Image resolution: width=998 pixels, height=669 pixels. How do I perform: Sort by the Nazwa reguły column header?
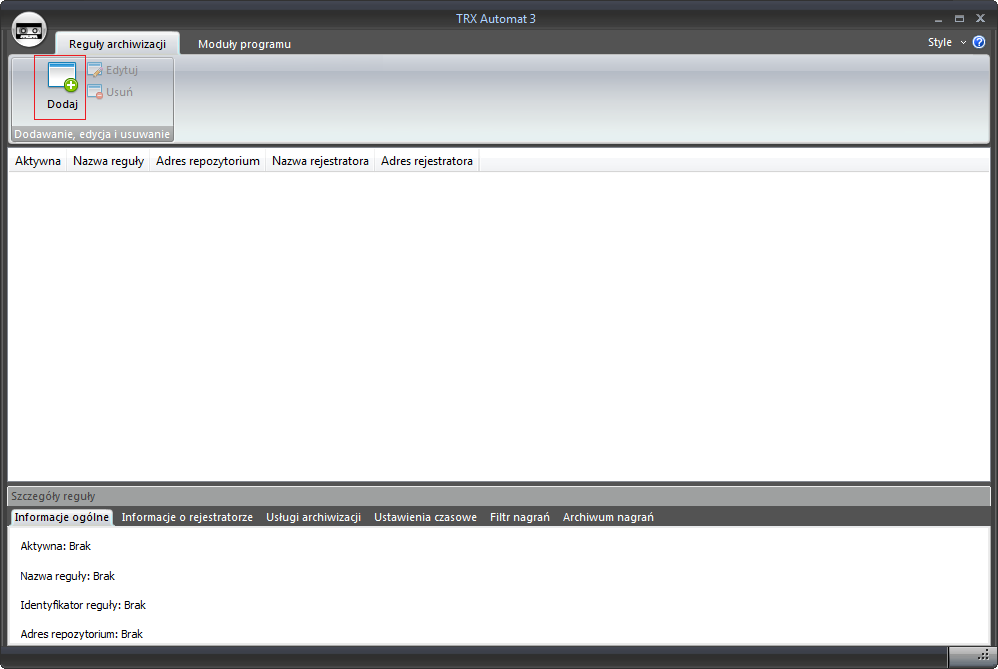(108, 161)
